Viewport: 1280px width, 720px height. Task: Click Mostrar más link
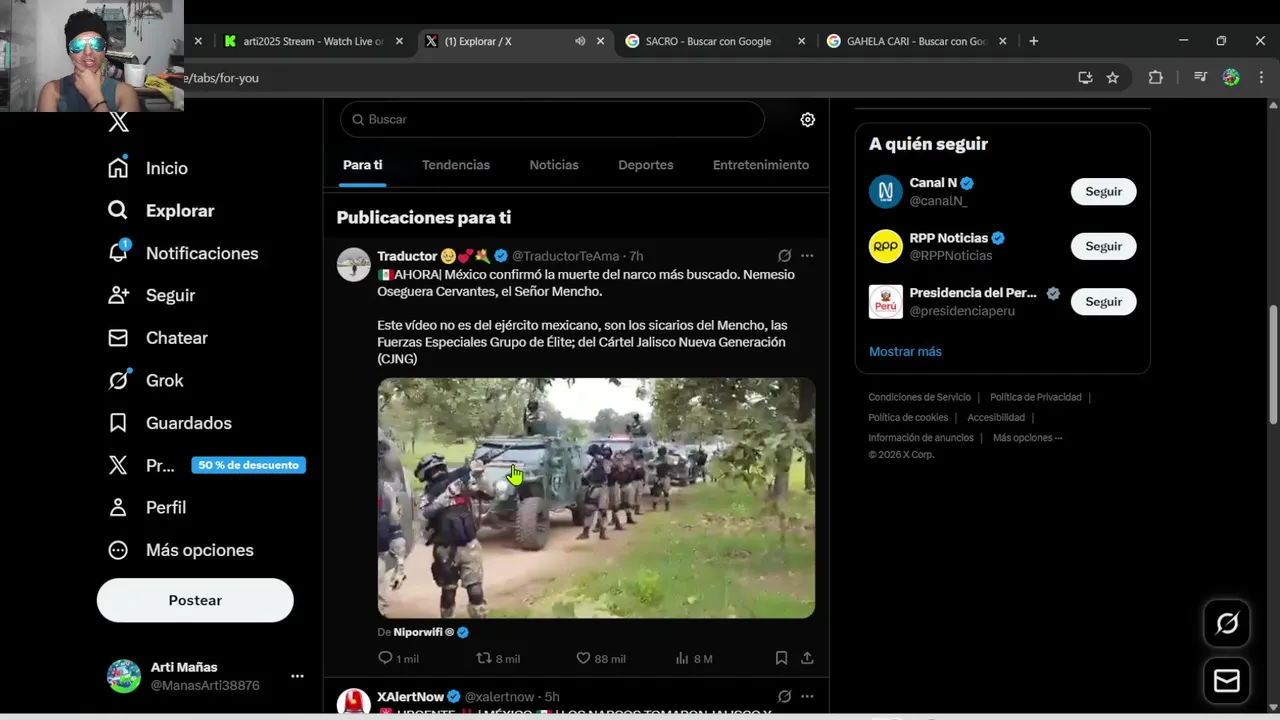(905, 351)
